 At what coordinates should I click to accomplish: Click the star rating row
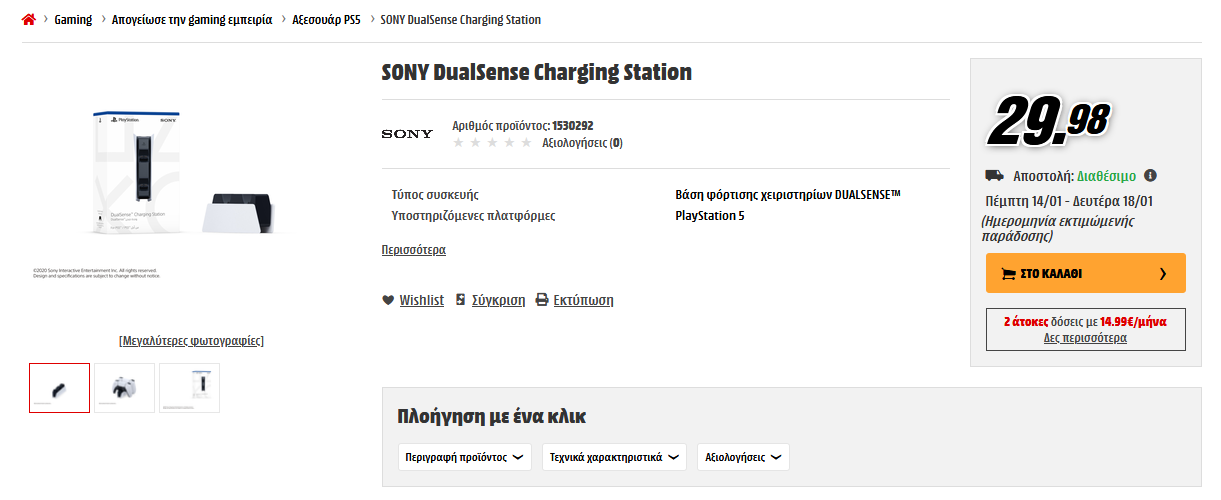pos(492,143)
